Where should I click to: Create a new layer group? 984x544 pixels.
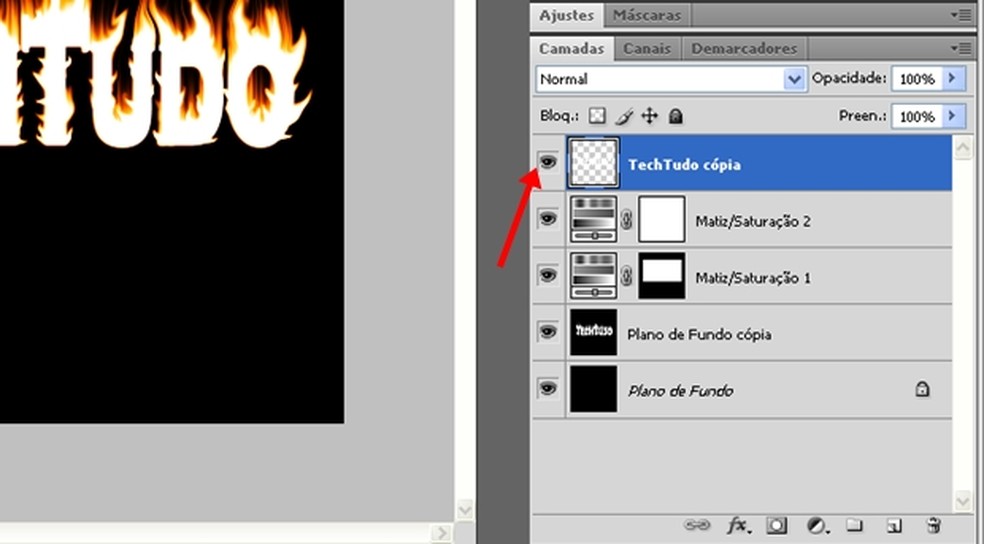[854, 525]
